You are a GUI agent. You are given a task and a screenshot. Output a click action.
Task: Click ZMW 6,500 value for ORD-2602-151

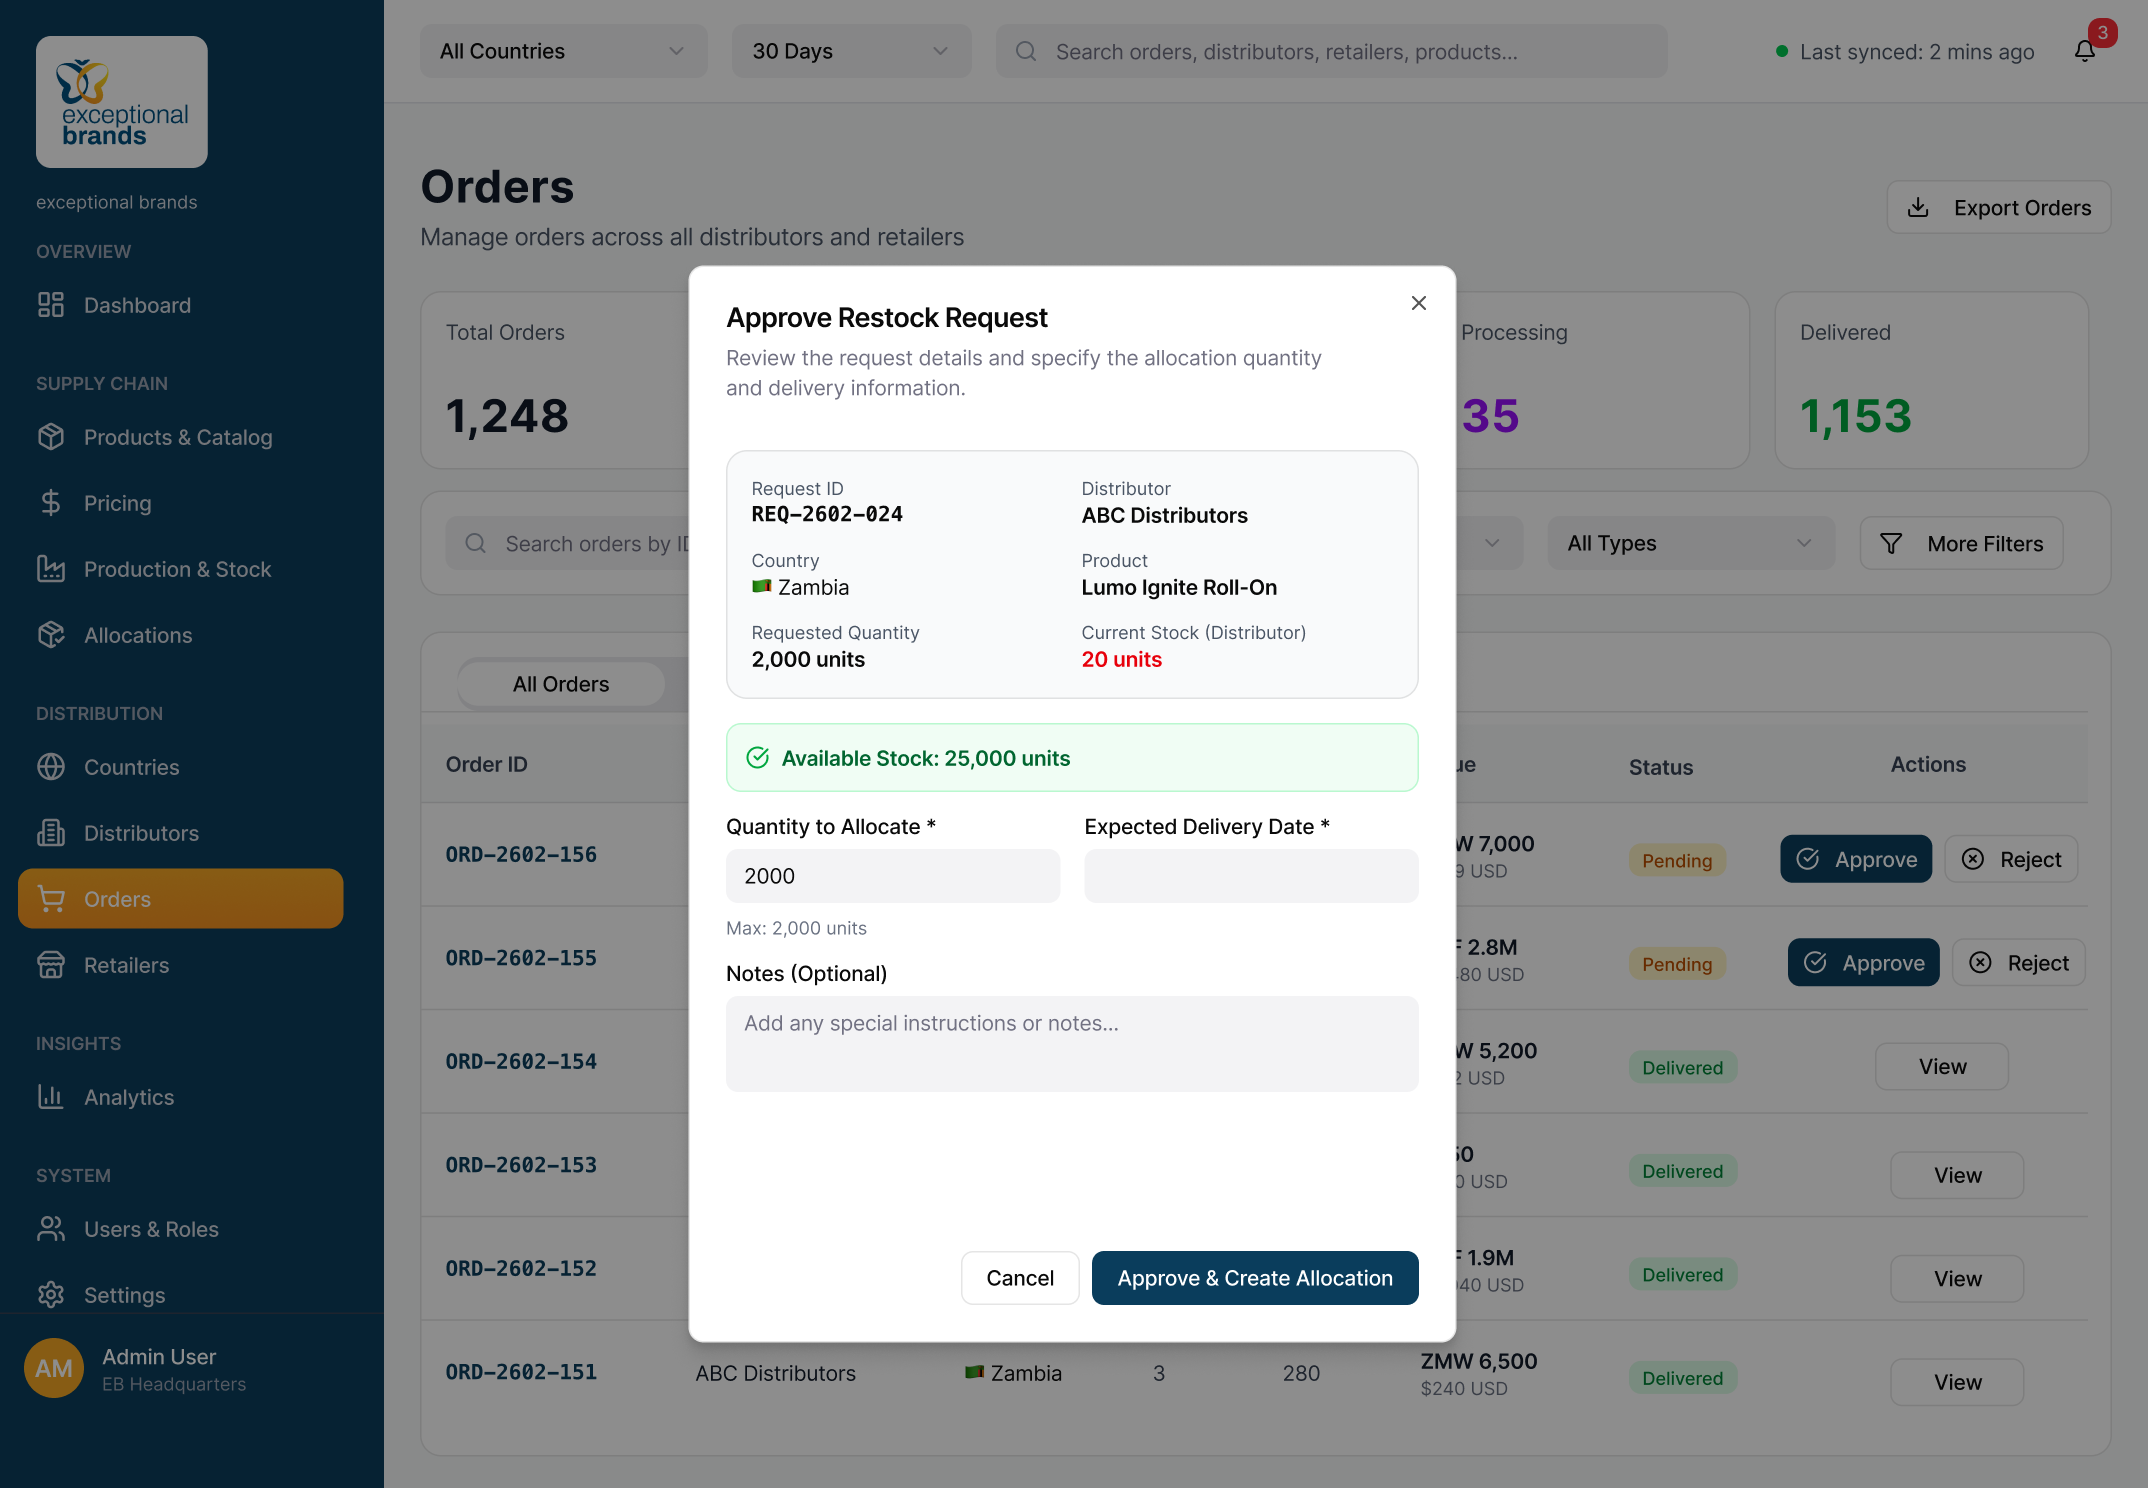1479,1361
